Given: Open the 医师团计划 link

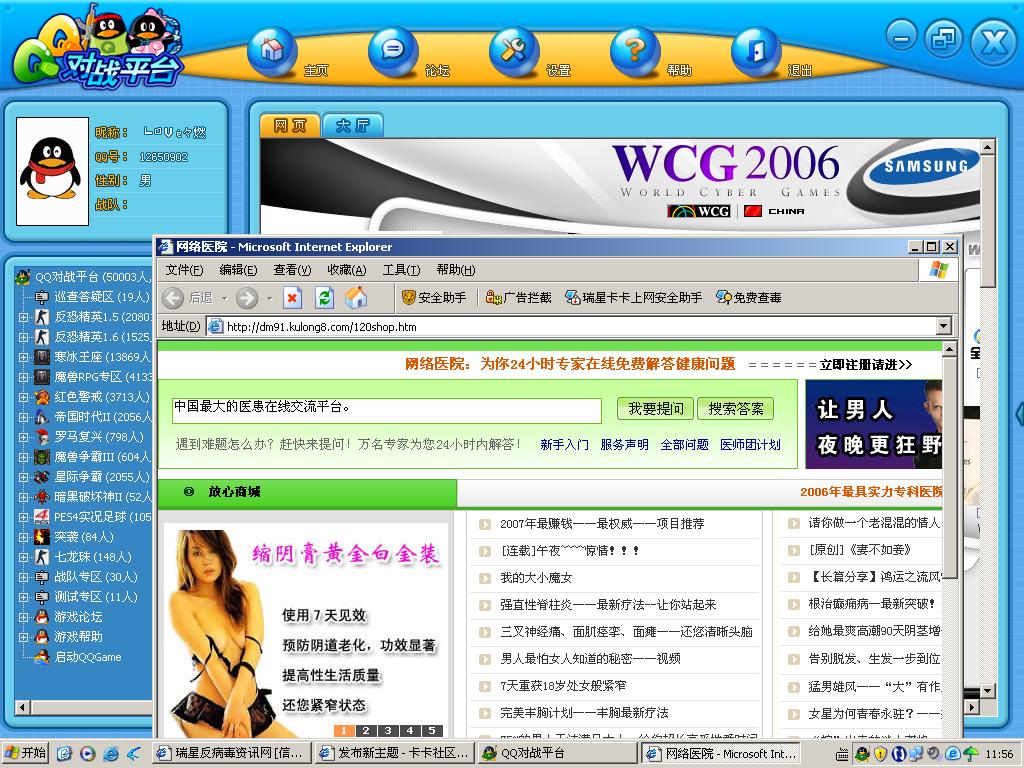Looking at the screenshot, I should tap(750, 445).
